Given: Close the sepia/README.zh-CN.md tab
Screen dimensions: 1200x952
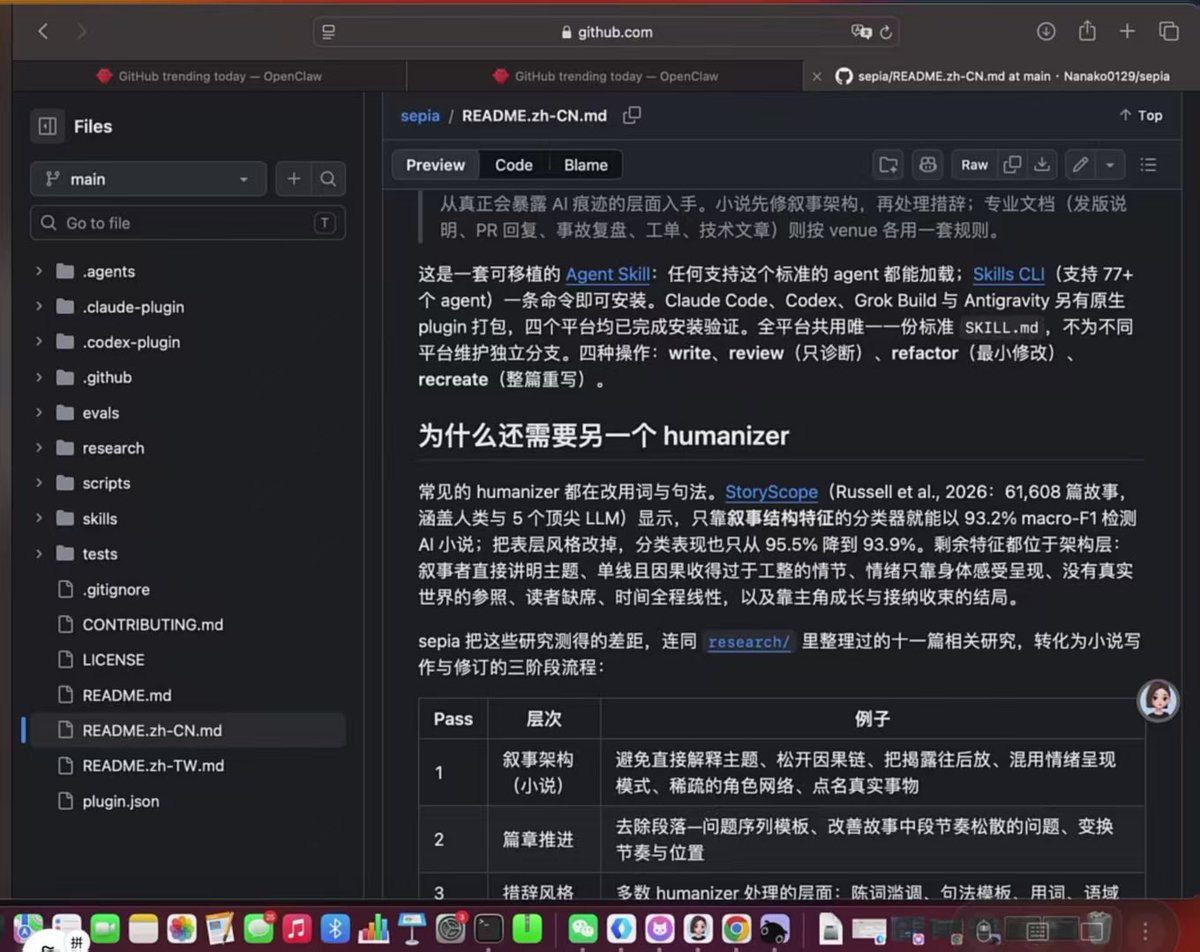Looking at the screenshot, I should [x=816, y=76].
